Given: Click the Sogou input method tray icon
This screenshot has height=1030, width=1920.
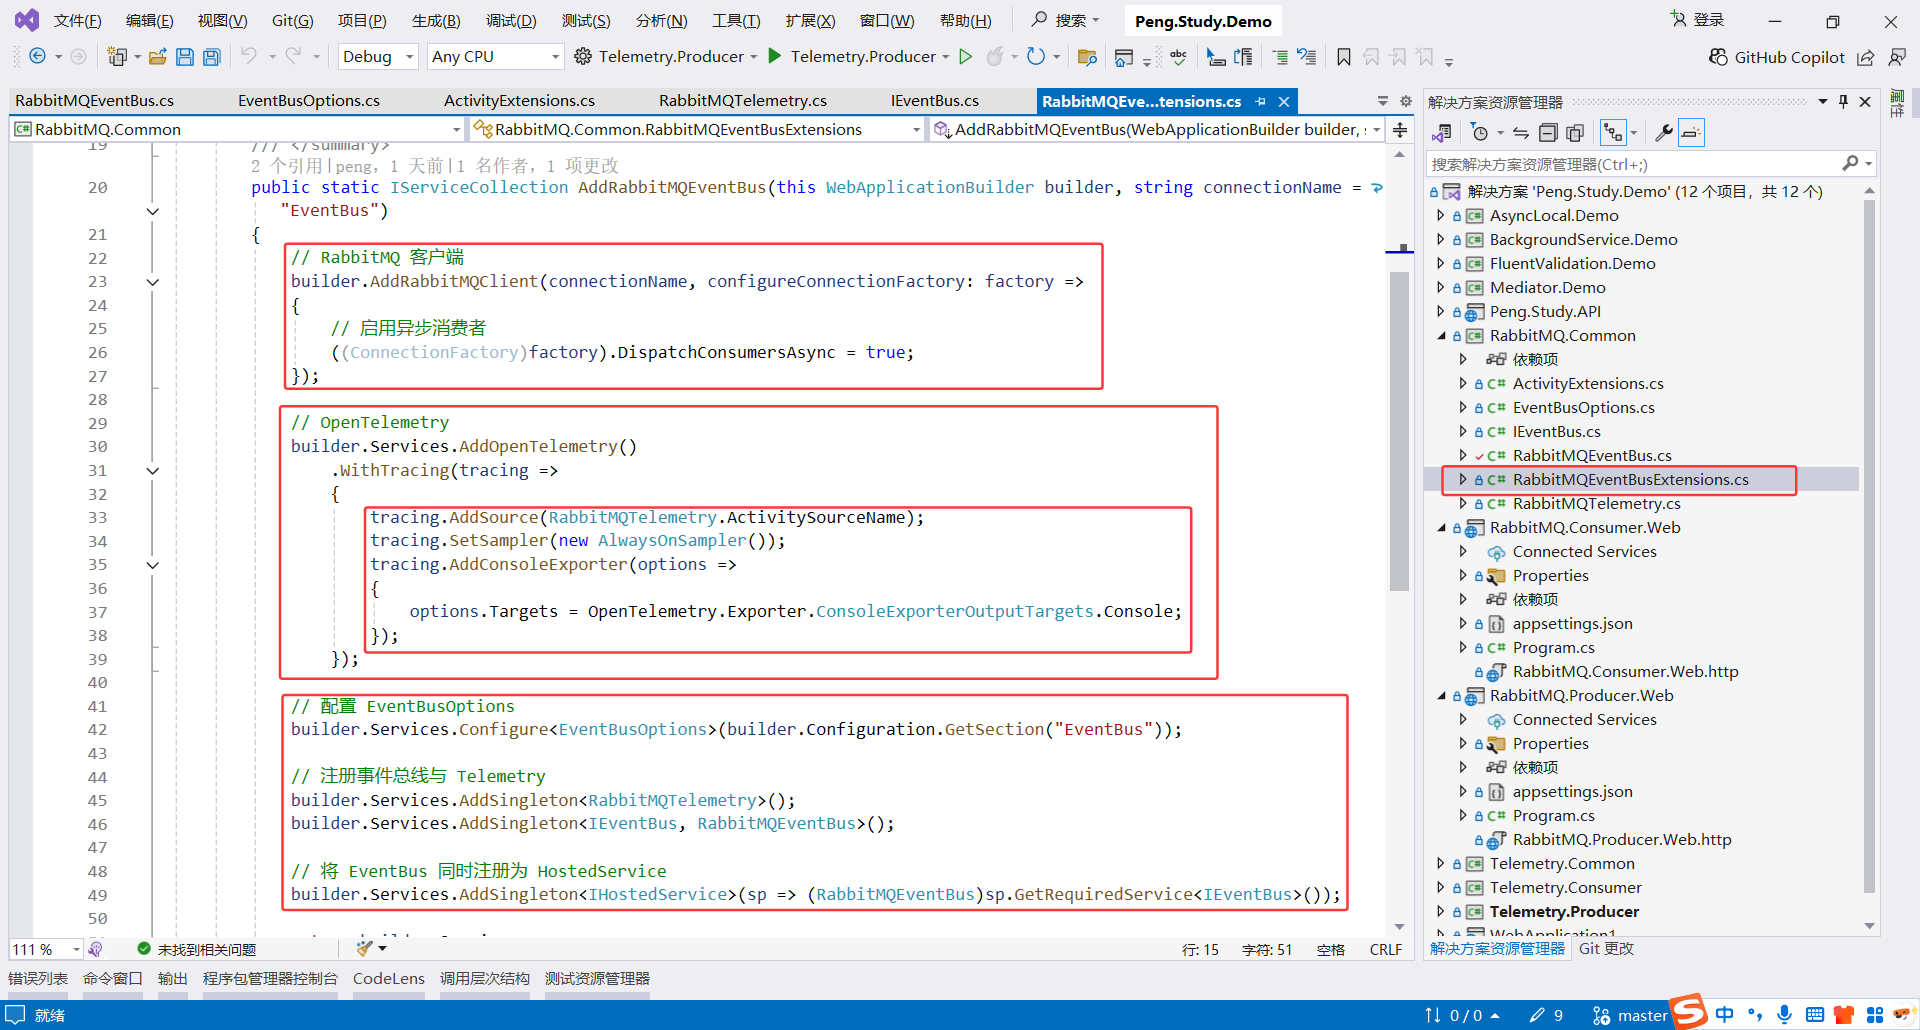Looking at the screenshot, I should pos(1690,1011).
